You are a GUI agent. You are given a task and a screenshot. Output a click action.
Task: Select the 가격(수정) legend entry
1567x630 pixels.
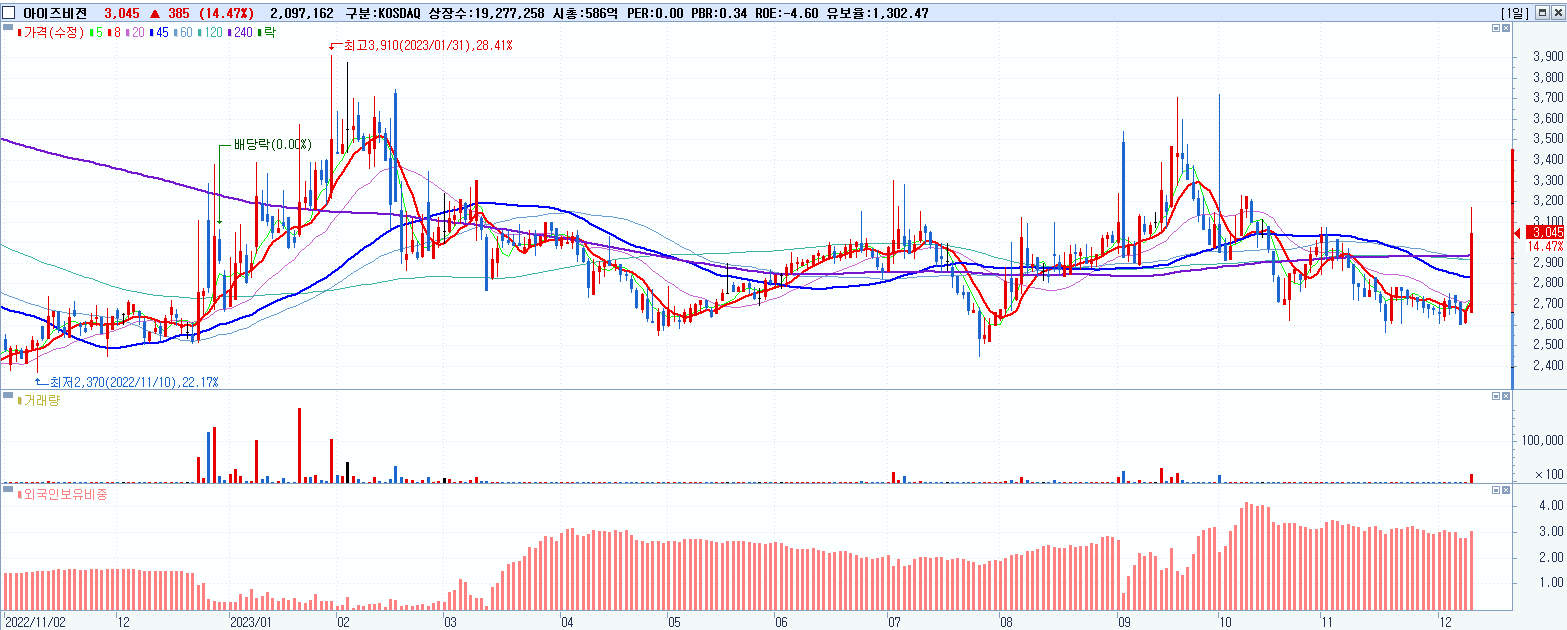pyautogui.click(x=52, y=33)
